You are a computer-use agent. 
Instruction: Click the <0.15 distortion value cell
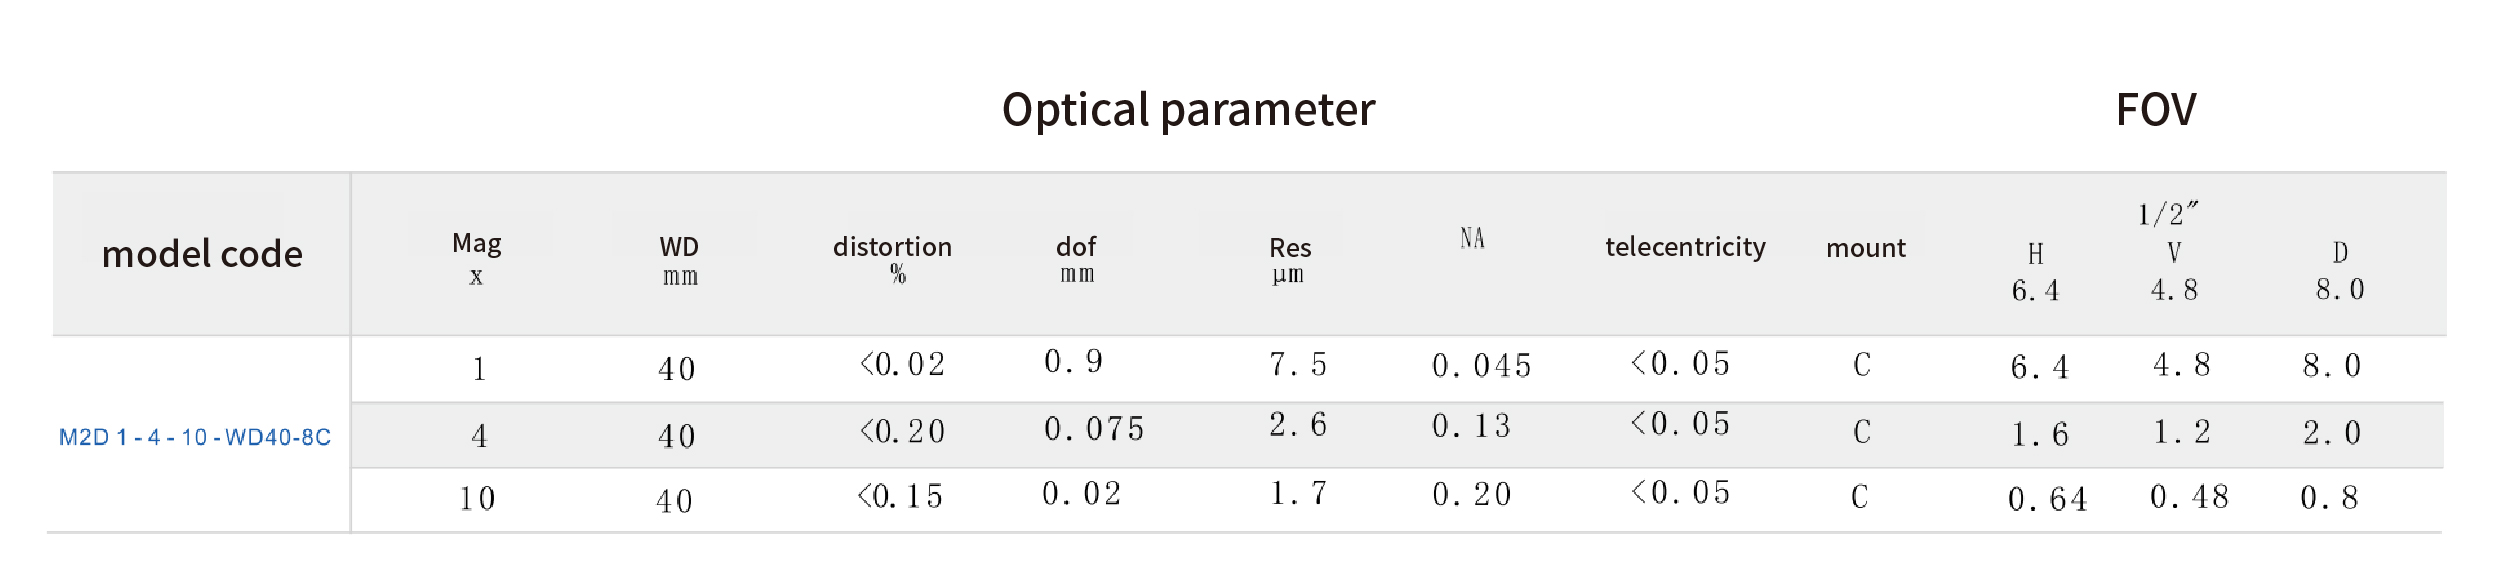click(900, 497)
